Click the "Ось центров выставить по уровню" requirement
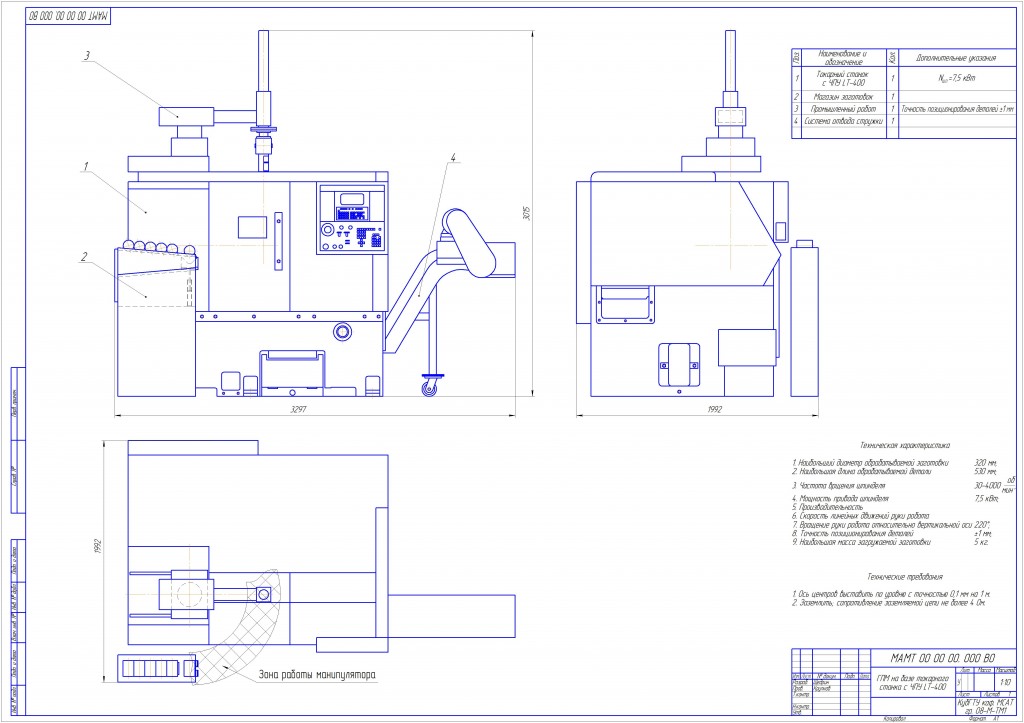 (x=891, y=594)
